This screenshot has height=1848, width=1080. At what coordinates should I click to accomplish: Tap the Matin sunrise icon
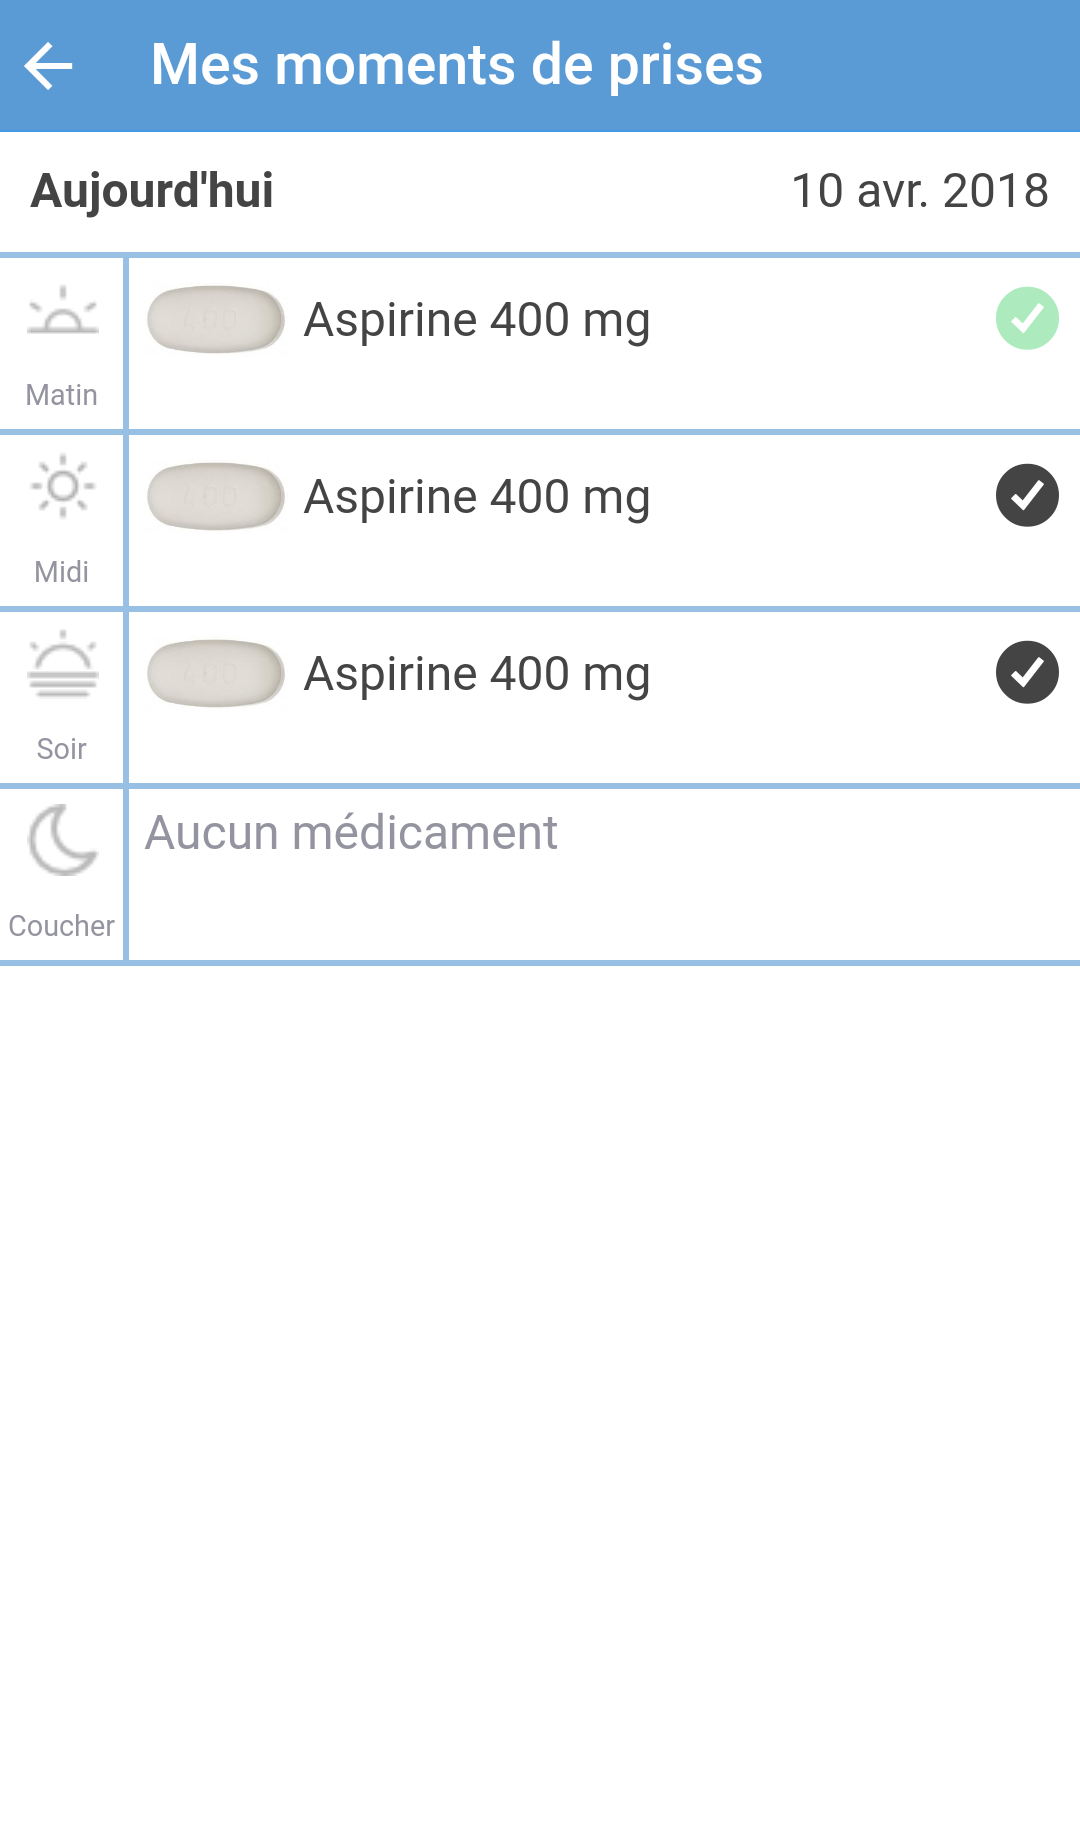point(63,312)
